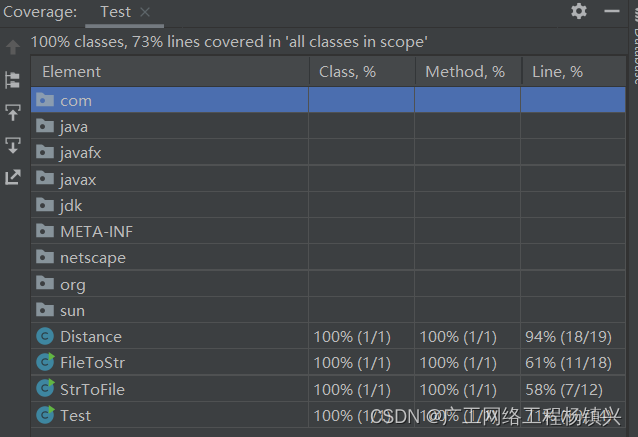
Task: Close the Test coverage tab
Action: pyautogui.click(x=145, y=12)
